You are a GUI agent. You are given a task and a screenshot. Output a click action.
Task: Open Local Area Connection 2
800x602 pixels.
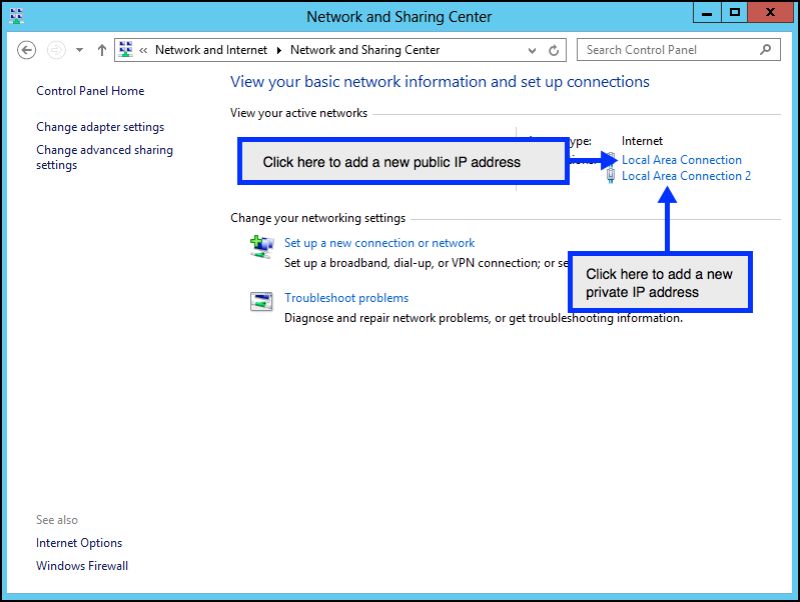point(686,176)
